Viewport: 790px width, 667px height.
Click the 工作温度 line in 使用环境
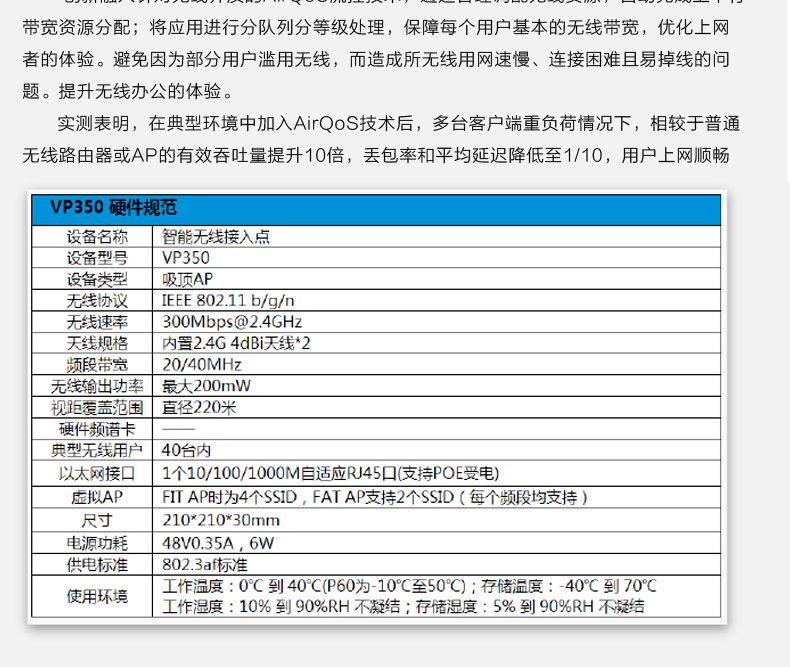(409, 586)
